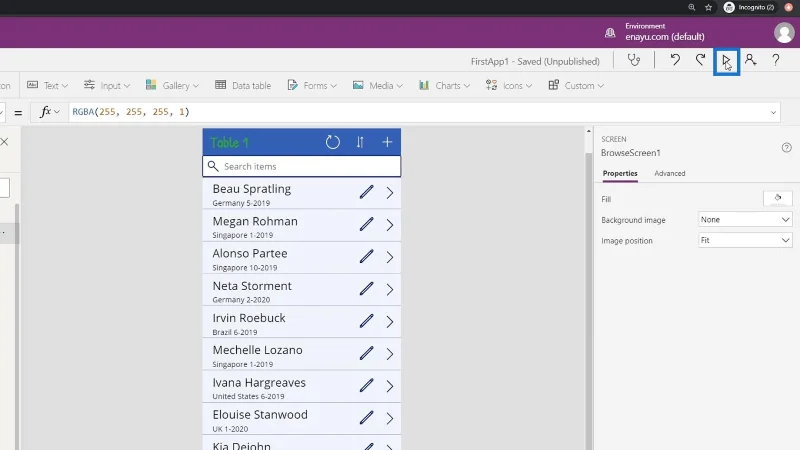Close the left tree panel
Screen dimensions: 800x450
coord(4,141)
